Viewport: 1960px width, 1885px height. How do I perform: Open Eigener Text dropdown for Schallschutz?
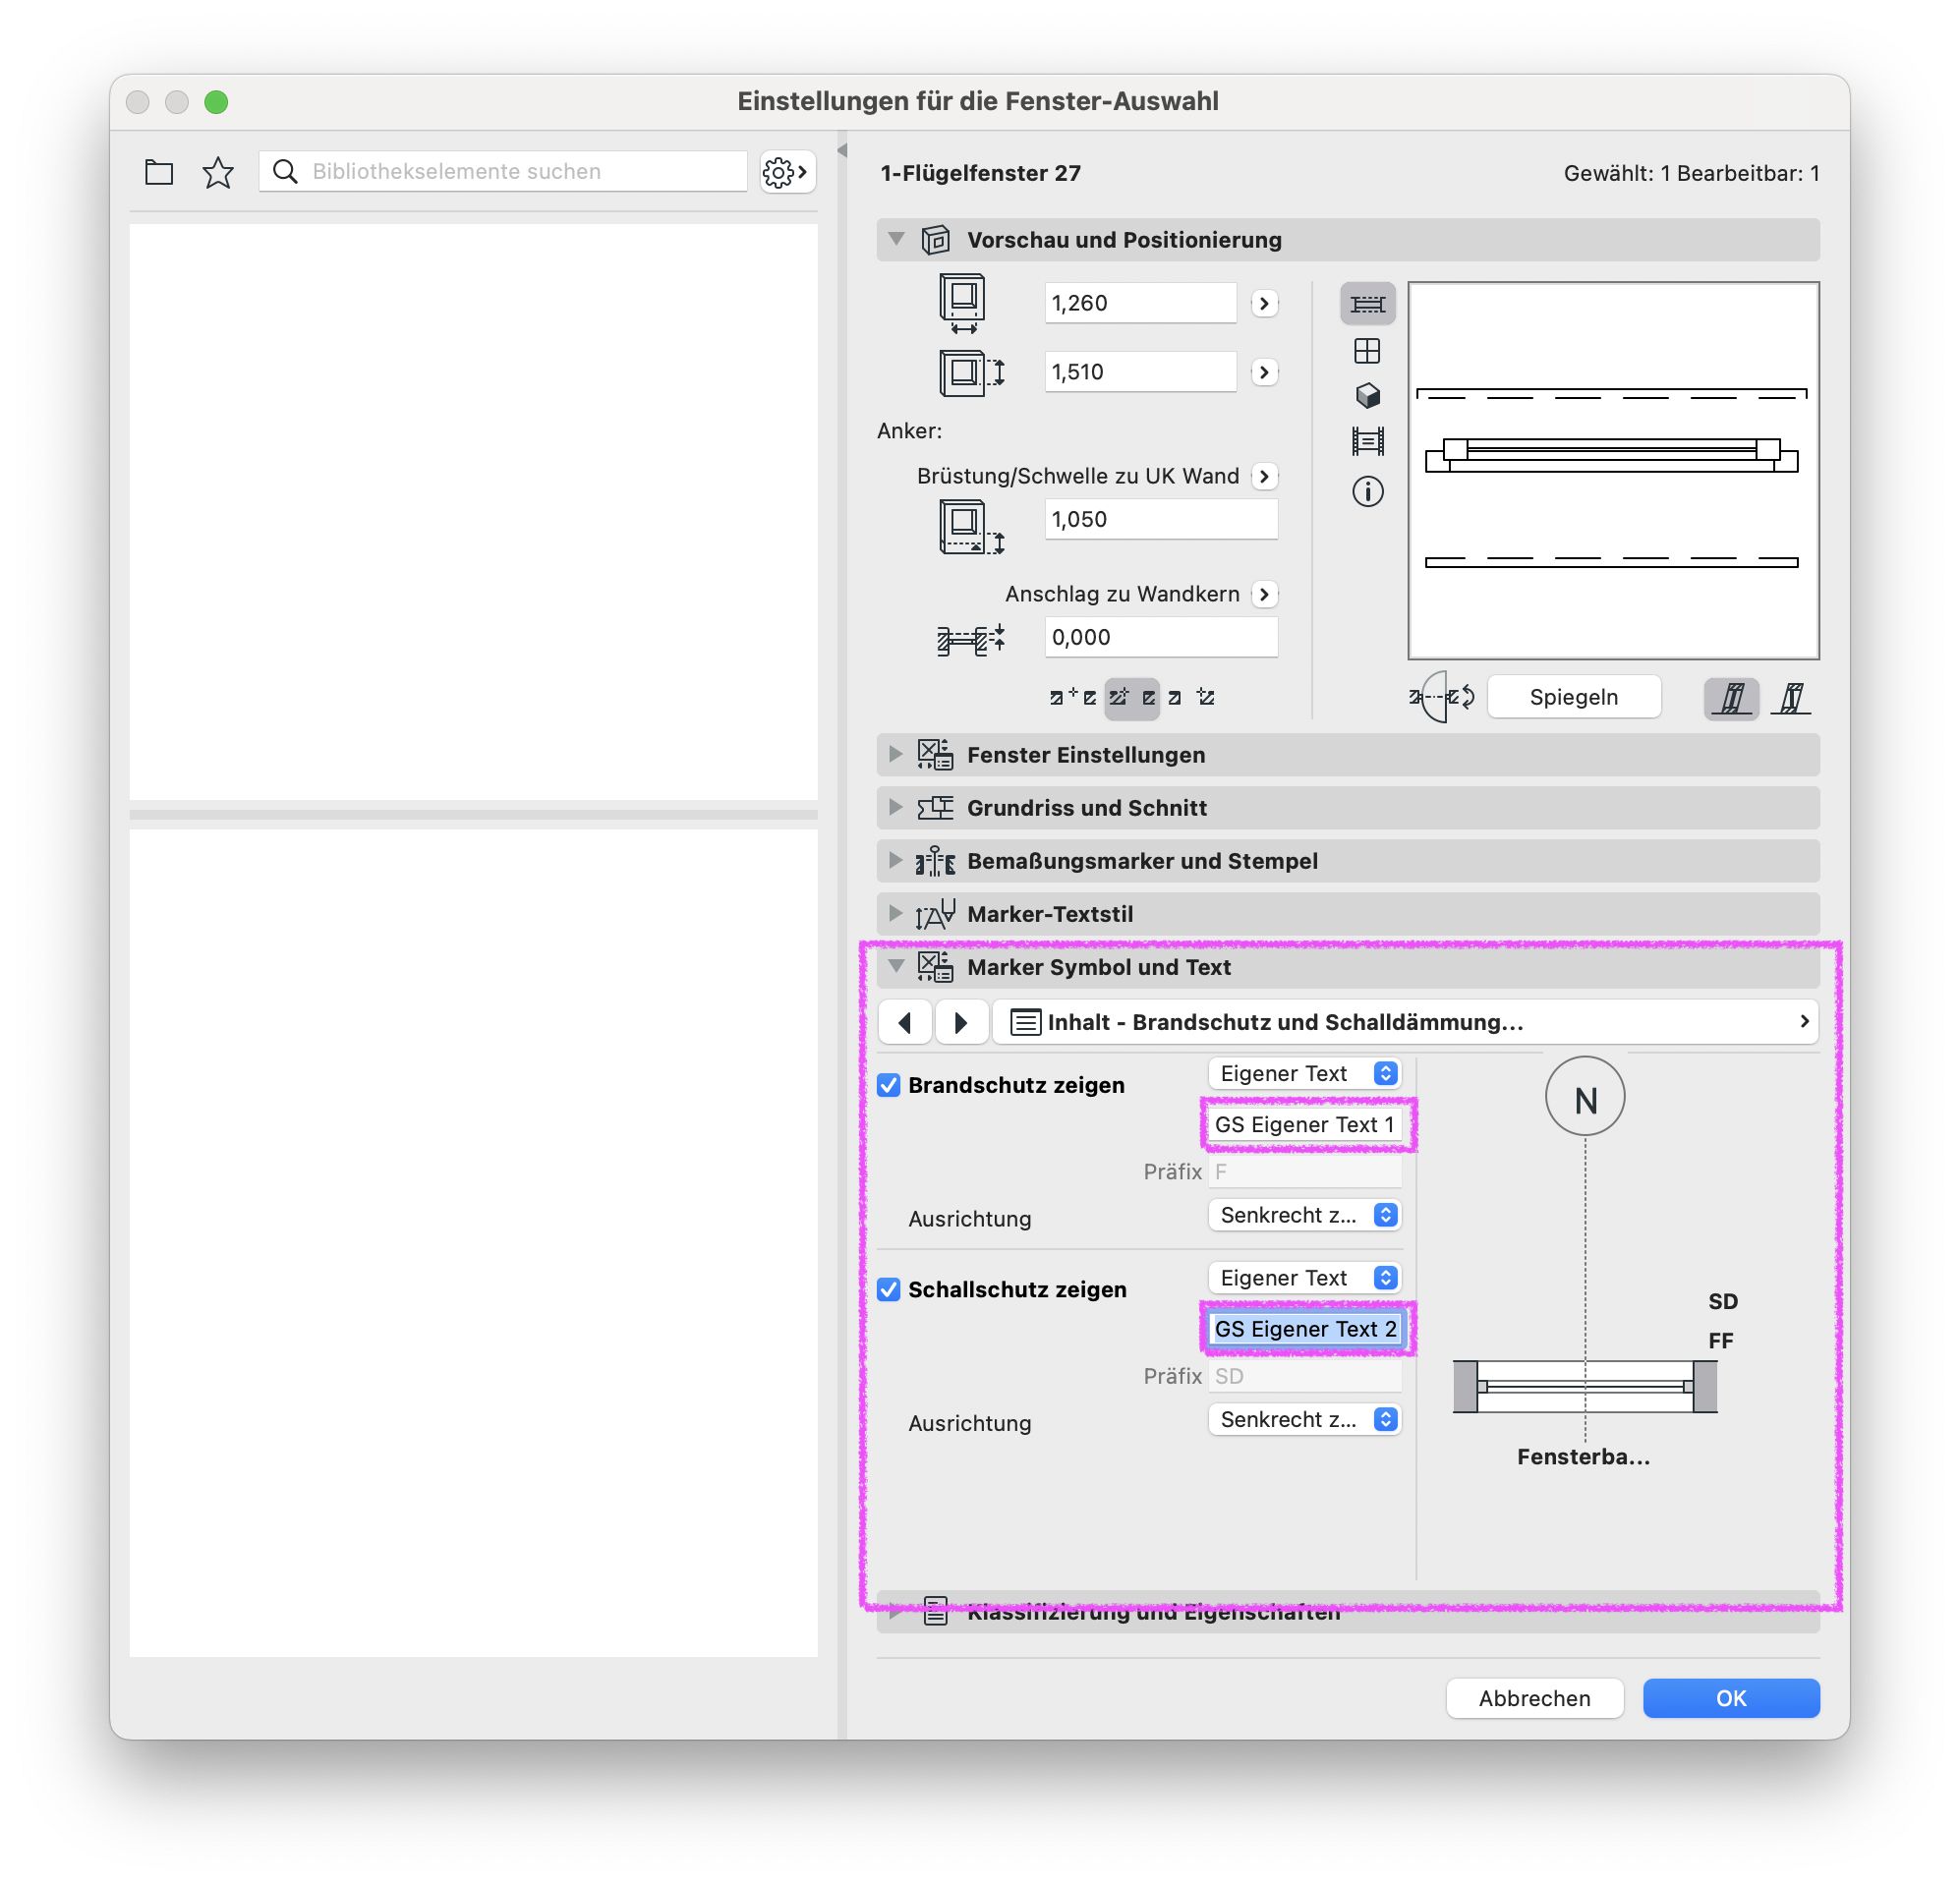pyautogui.click(x=1304, y=1278)
